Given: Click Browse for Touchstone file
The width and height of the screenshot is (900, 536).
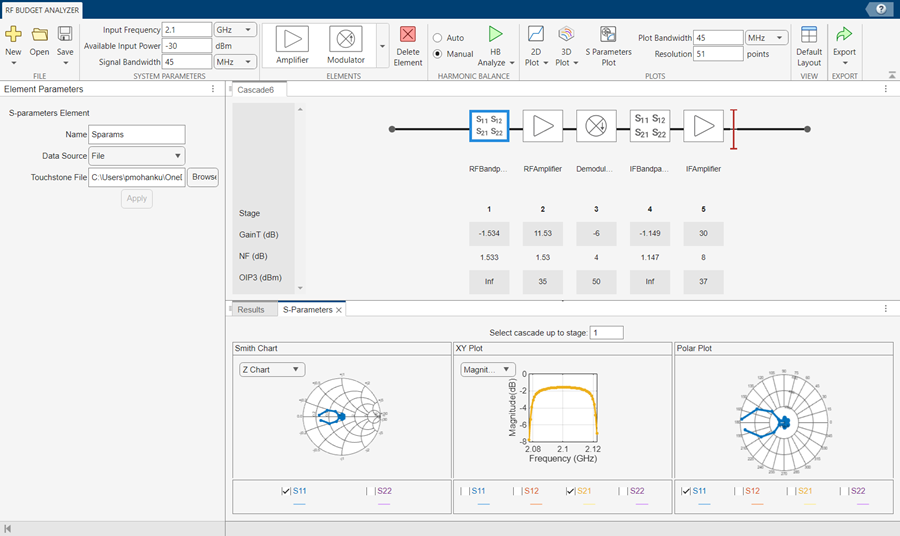Looking at the screenshot, I should 203,177.
